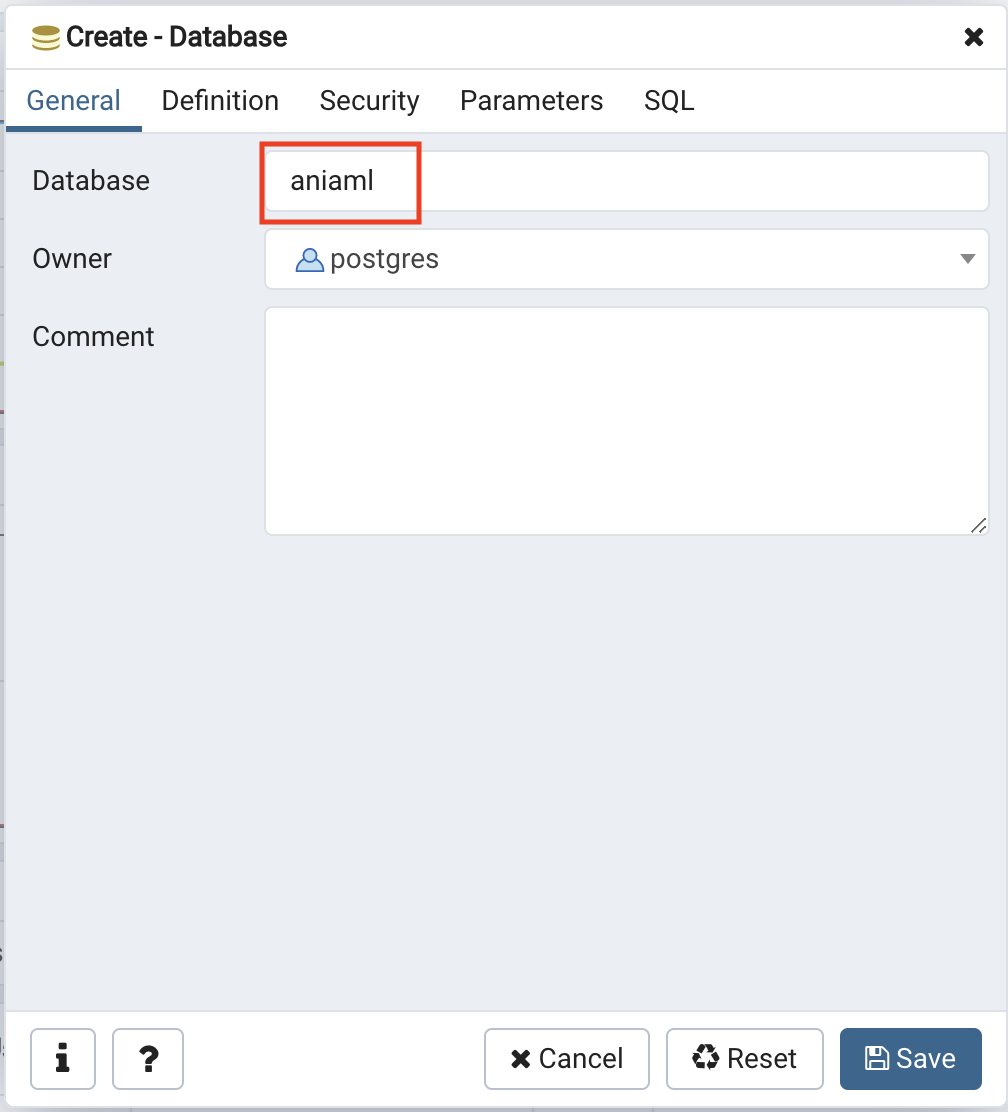Click the postgres user icon in Owner
Image resolution: width=1008 pixels, height=1112 pixels.
tap(309, 260)
